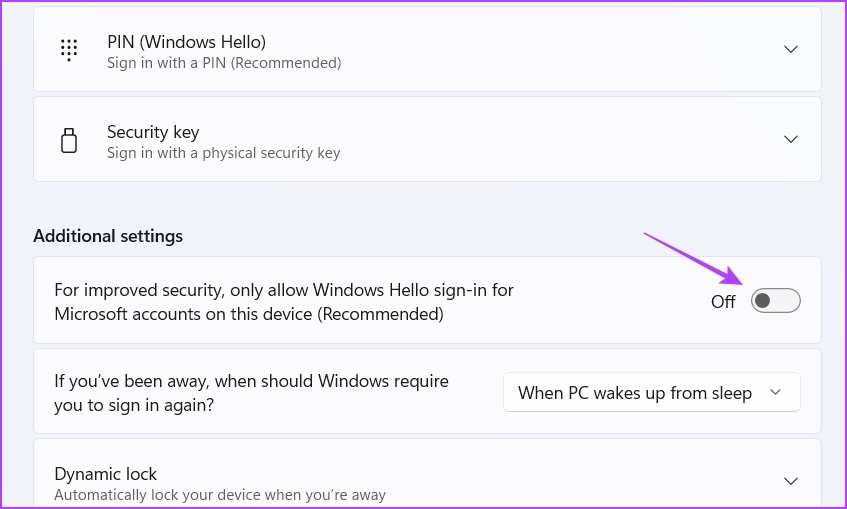Click the Additional settings heading
Screen dimensions: 847x509
coord(108,236)
